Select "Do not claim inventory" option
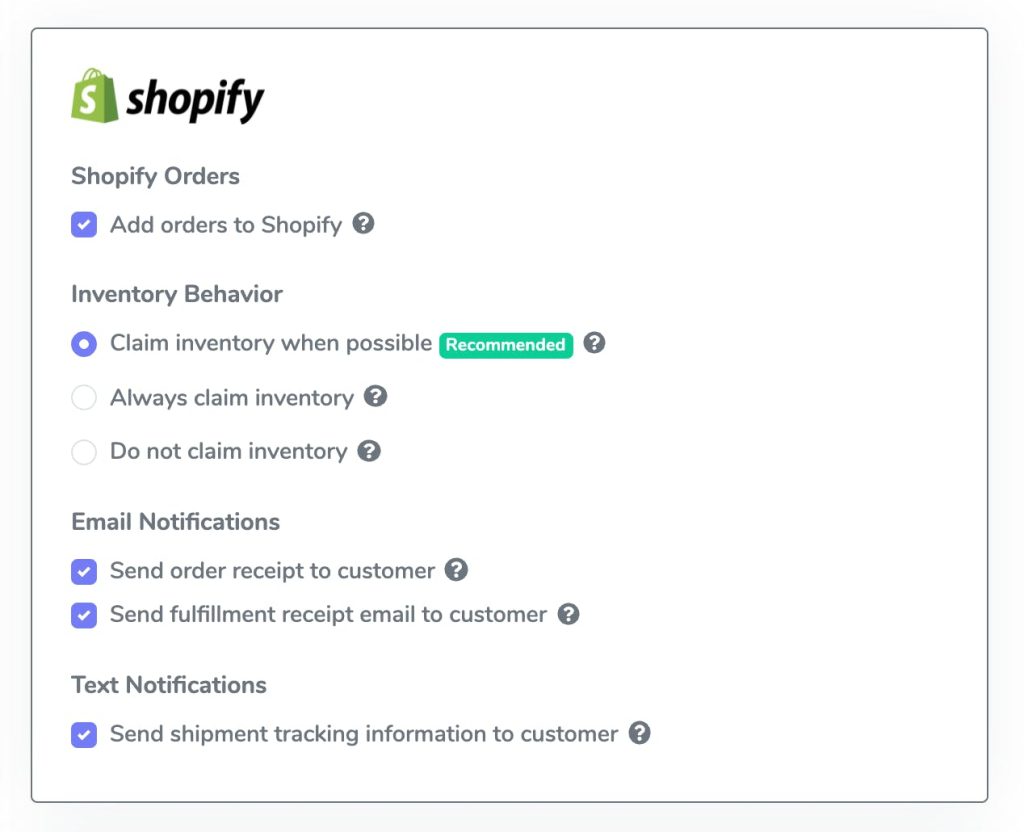 tap(84, 451)
